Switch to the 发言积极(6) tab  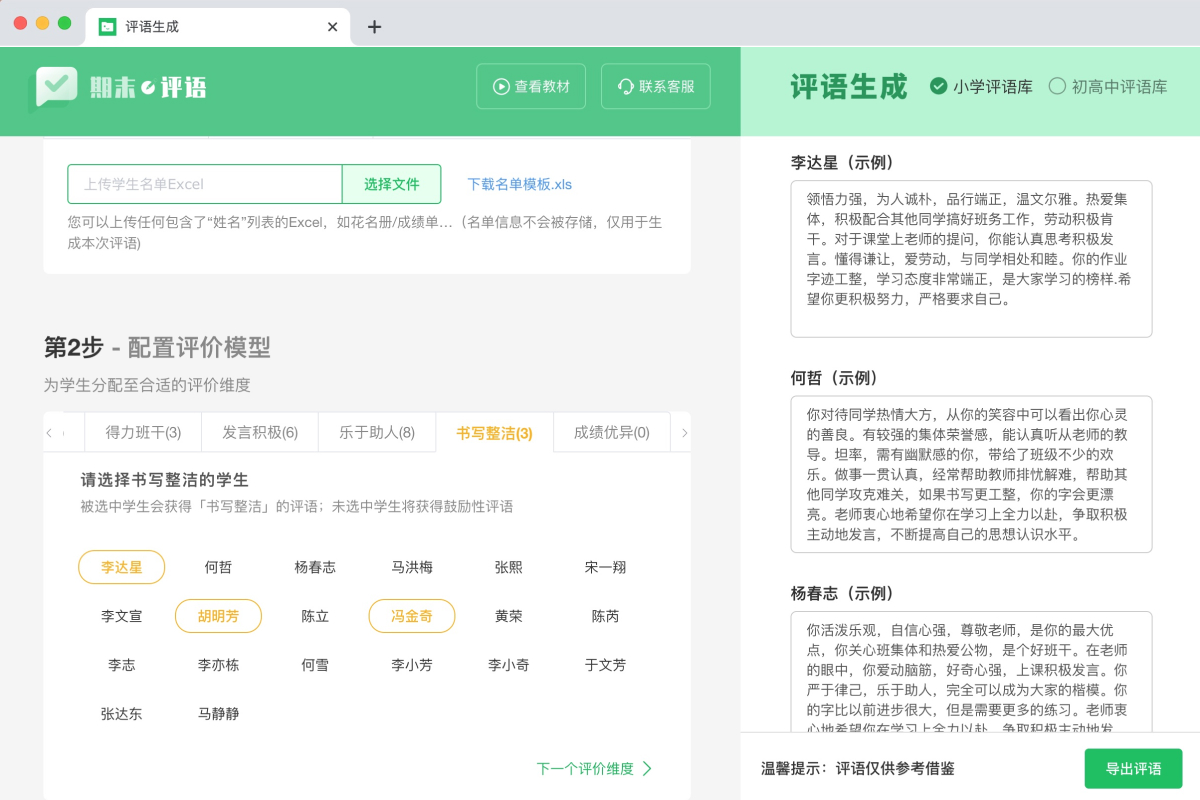click(260, 432)
